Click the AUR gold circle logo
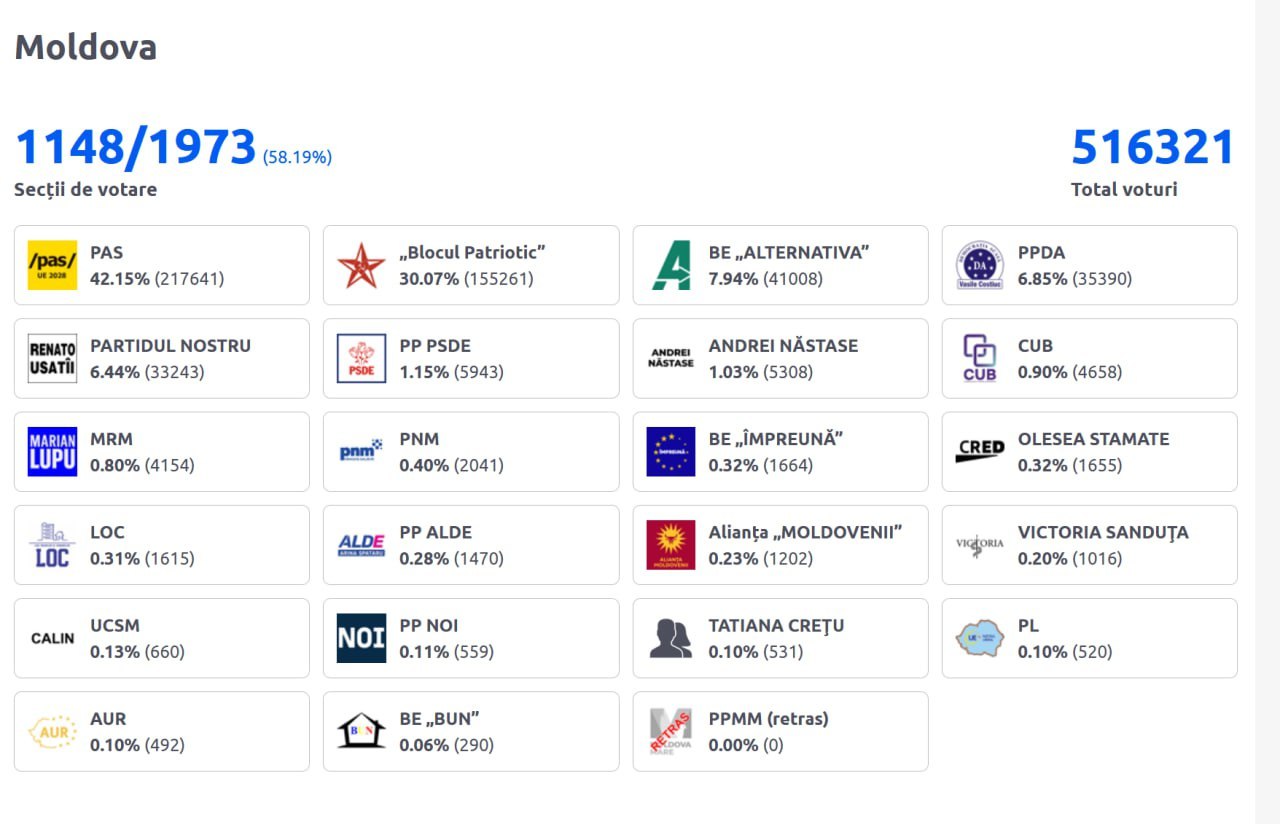The image size is (1280, 824). (x=52, y=731)
